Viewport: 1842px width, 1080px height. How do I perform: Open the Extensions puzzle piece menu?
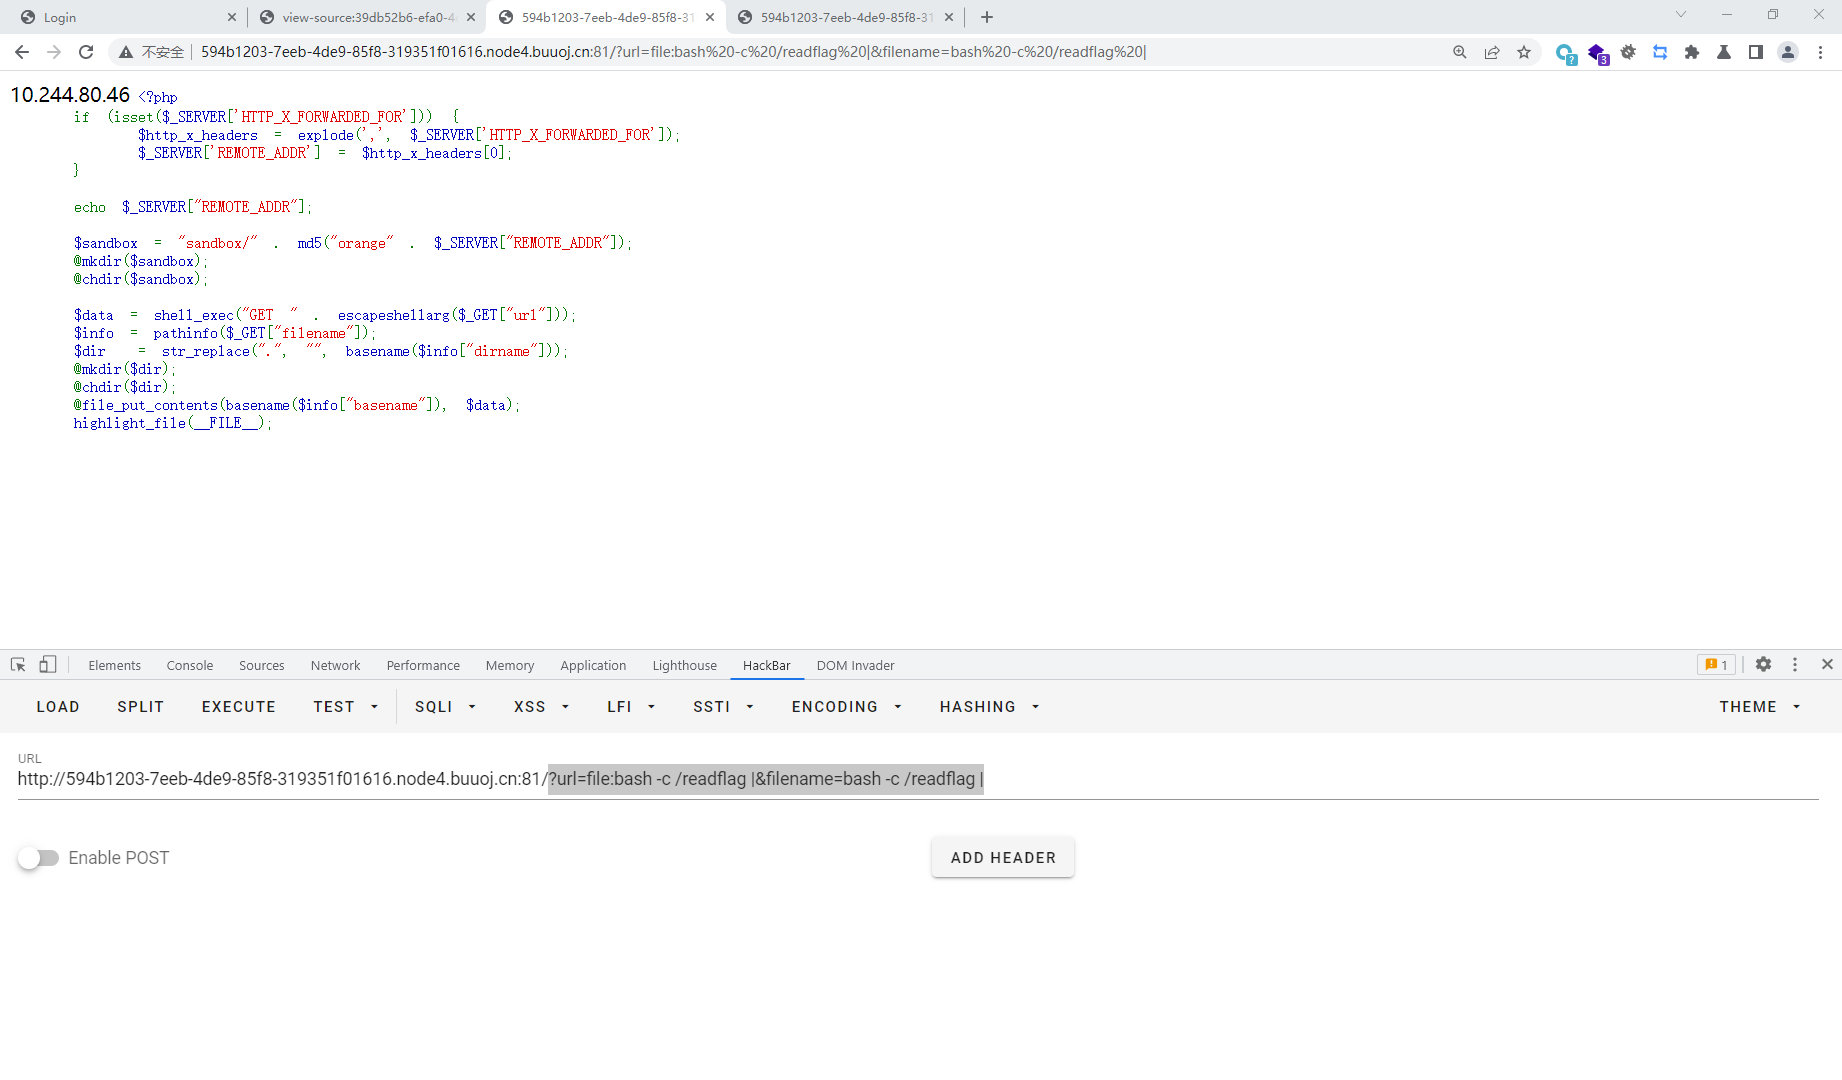1692,52
